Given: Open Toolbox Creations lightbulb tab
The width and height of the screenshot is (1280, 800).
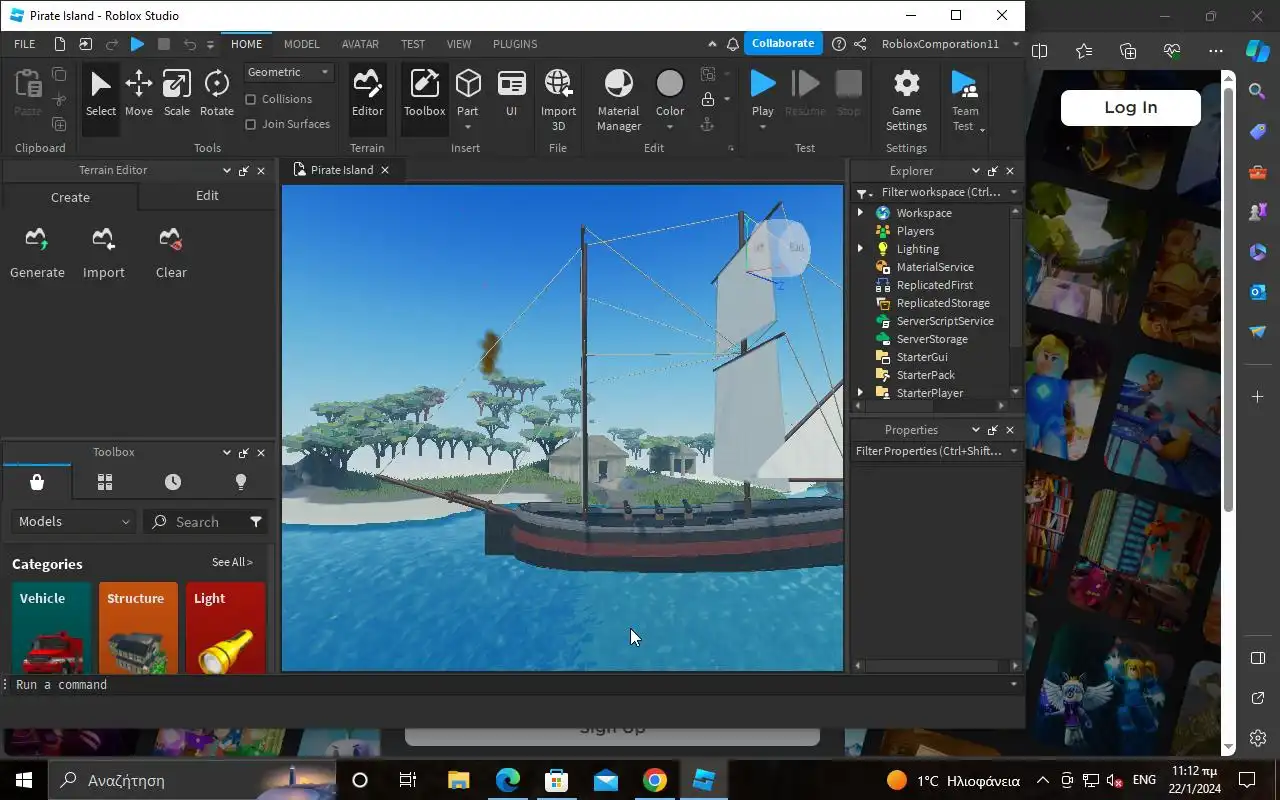Looking at the screenshot, I should point(240,482).
